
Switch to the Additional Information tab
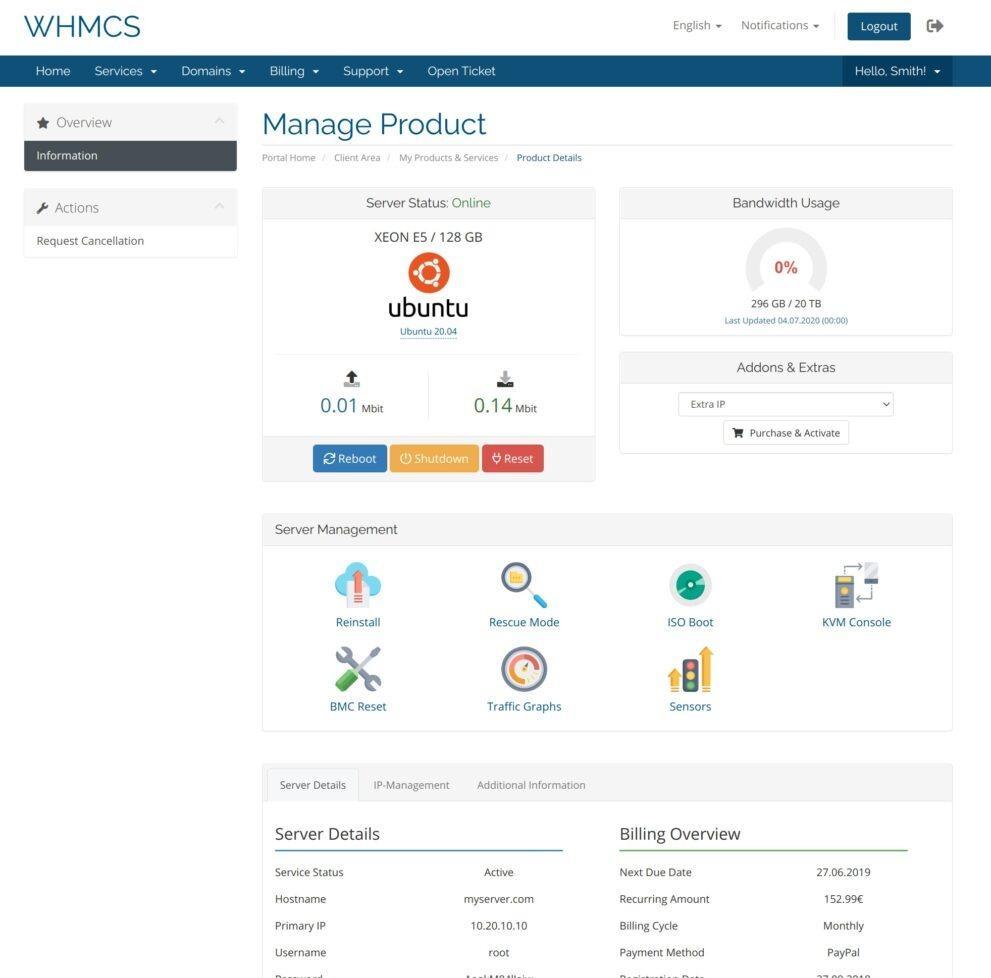coord(531,785)
